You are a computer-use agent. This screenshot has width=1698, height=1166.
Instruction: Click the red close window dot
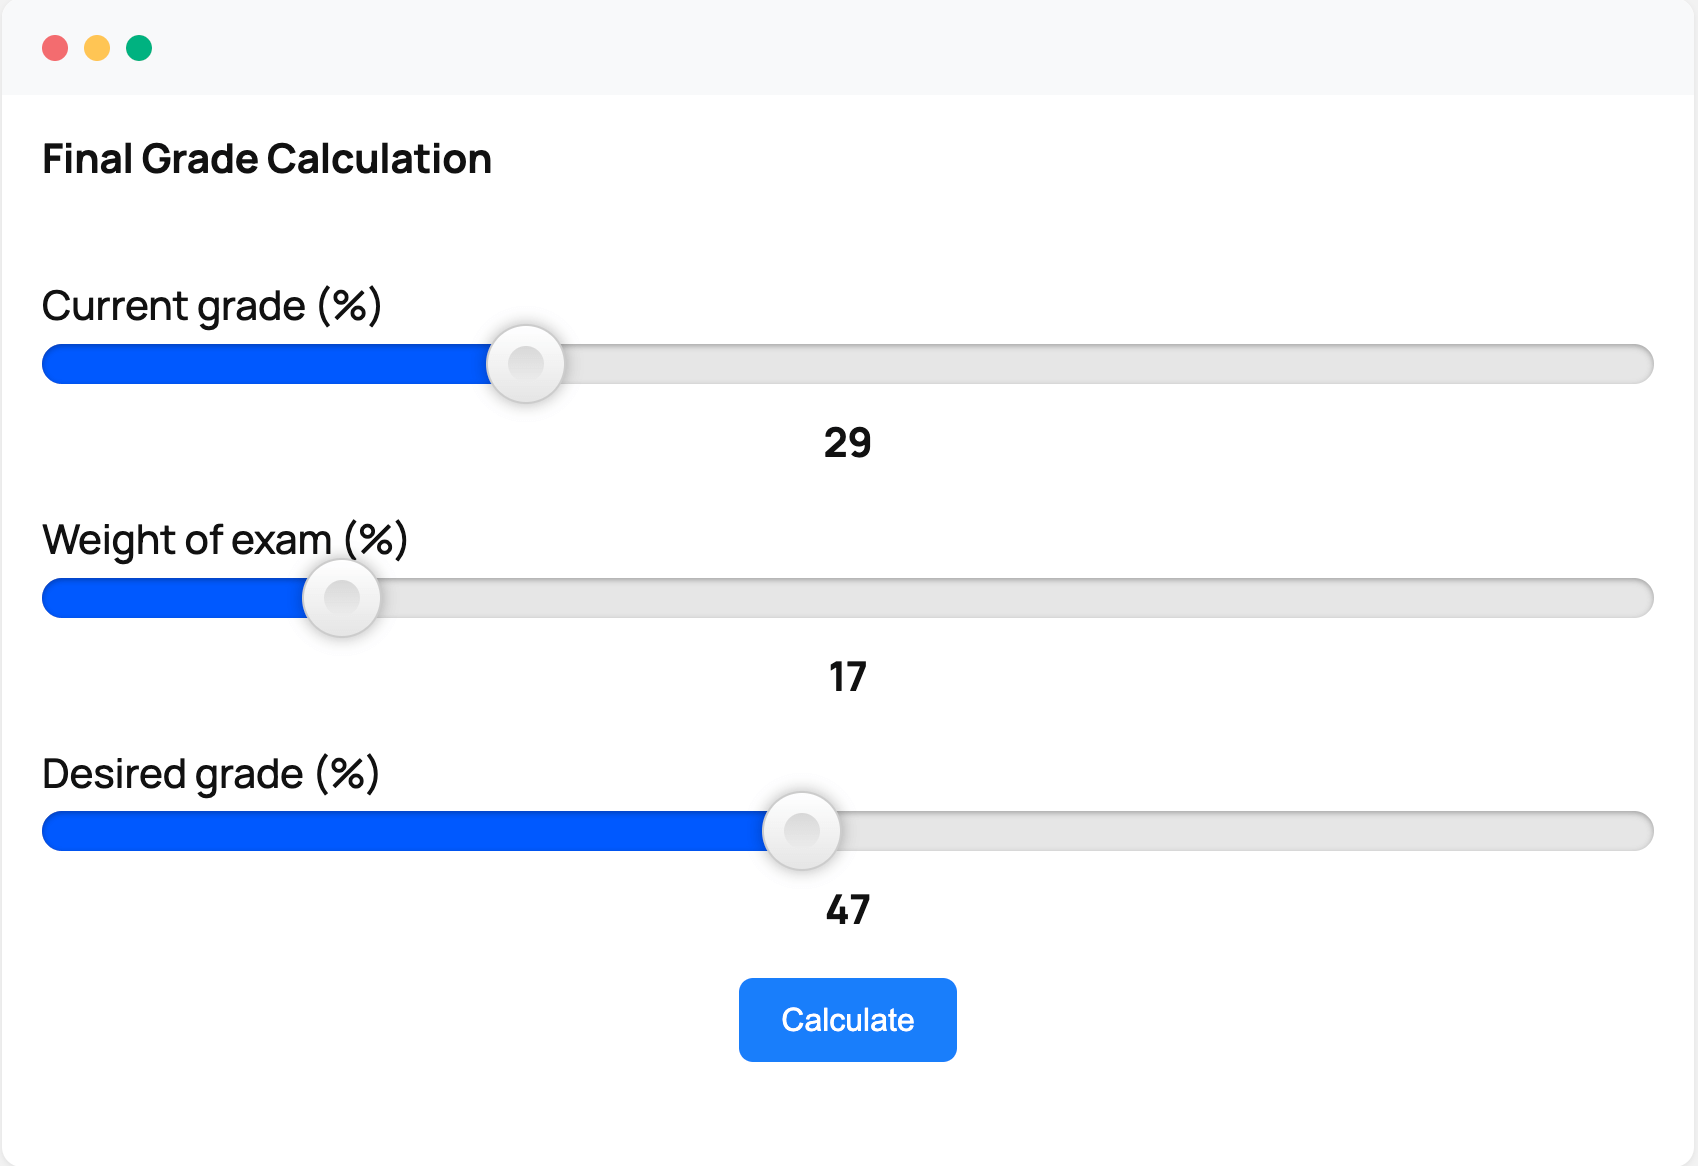55,48
